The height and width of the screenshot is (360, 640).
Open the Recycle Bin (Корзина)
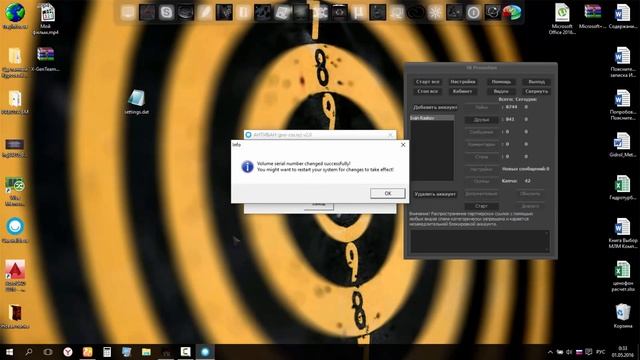pos(623,316)
